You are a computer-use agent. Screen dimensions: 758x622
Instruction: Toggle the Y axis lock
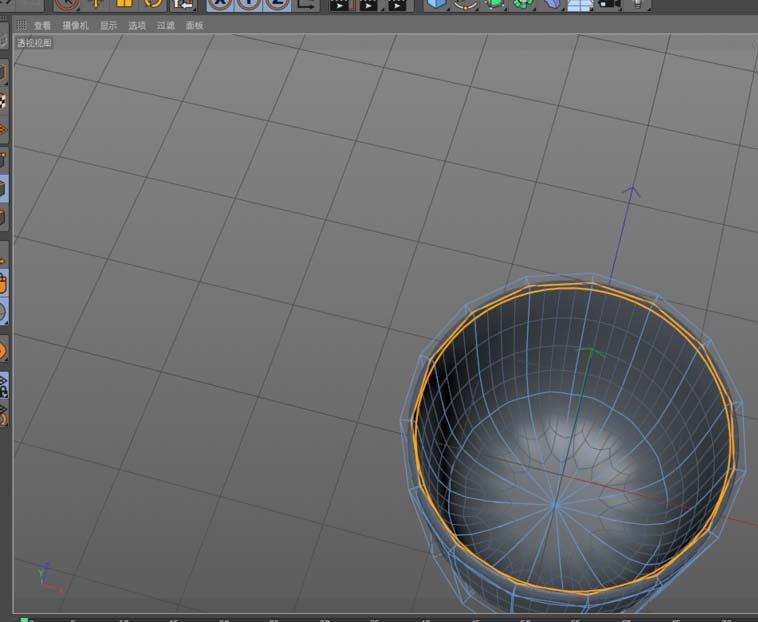(x=248, y=3)
